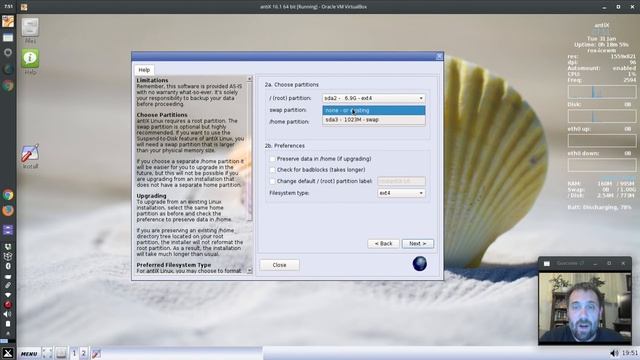Click the '2b. Preferences' heading

[284, 146]
